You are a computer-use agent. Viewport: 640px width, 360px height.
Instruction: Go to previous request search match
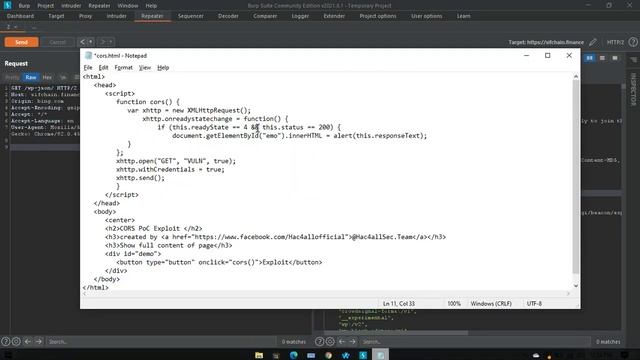click(x=28, y=342)
